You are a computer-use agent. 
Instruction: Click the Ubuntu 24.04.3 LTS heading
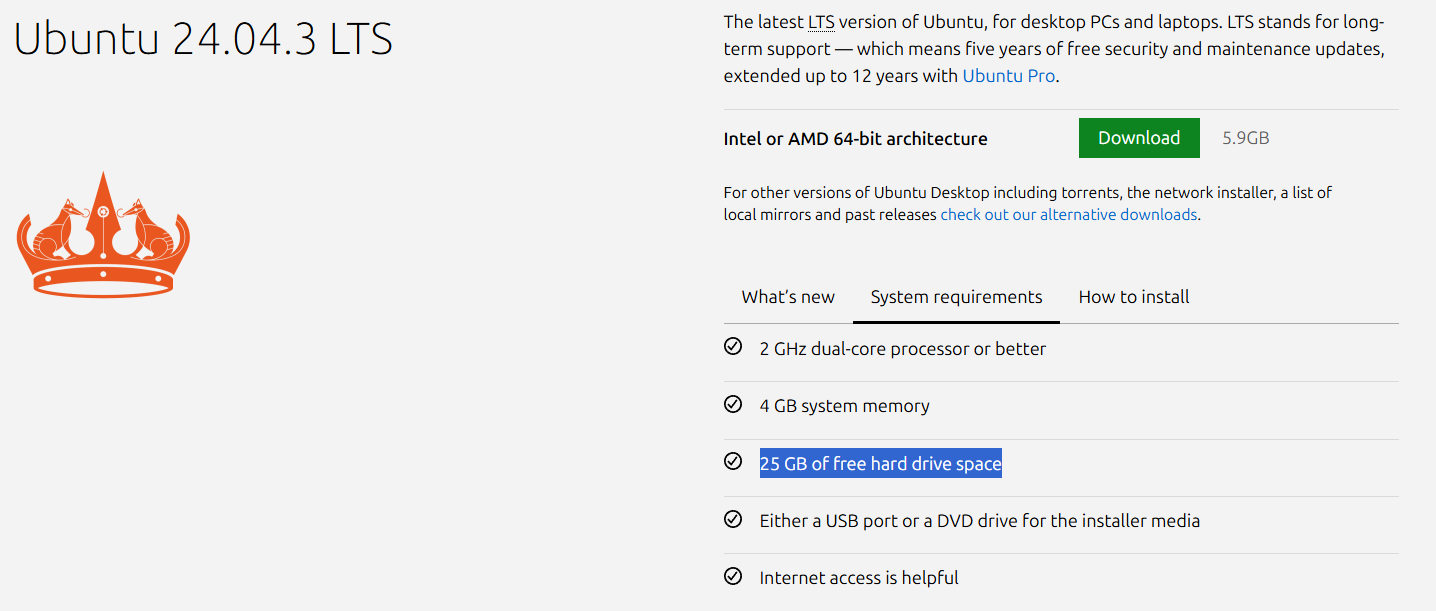pyautogui.click(x=203, y=39)
